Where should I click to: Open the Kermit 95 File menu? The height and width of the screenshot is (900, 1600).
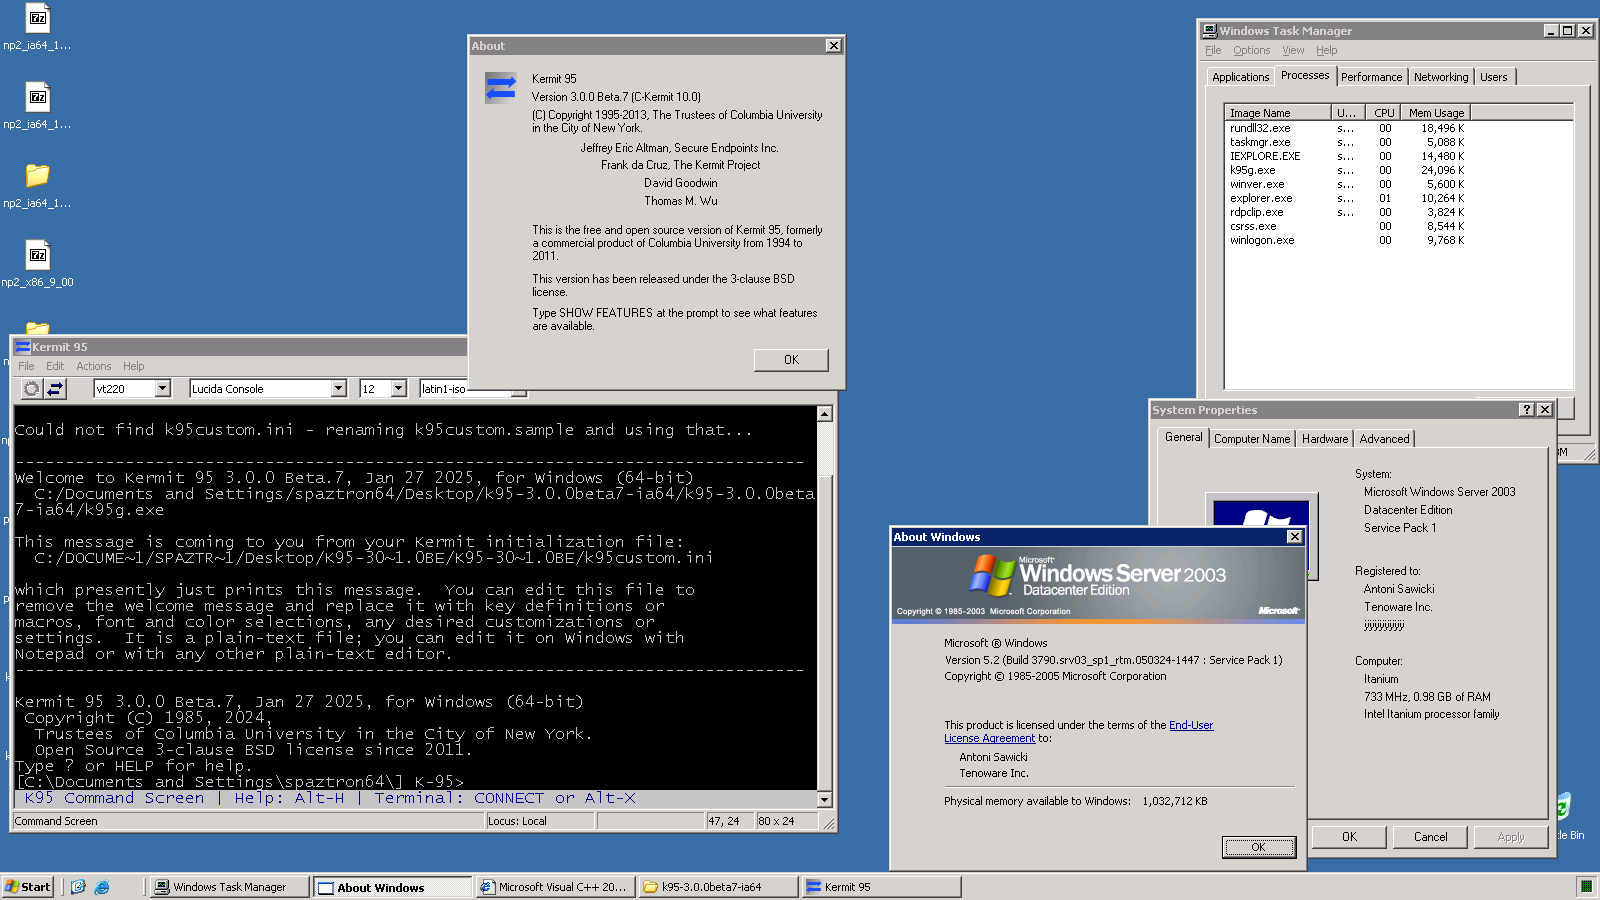click(x=26, y=366)
